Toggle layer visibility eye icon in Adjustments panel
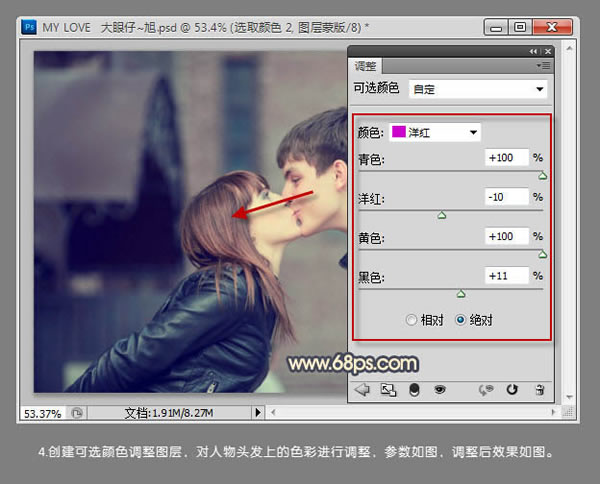 point(439,390)
